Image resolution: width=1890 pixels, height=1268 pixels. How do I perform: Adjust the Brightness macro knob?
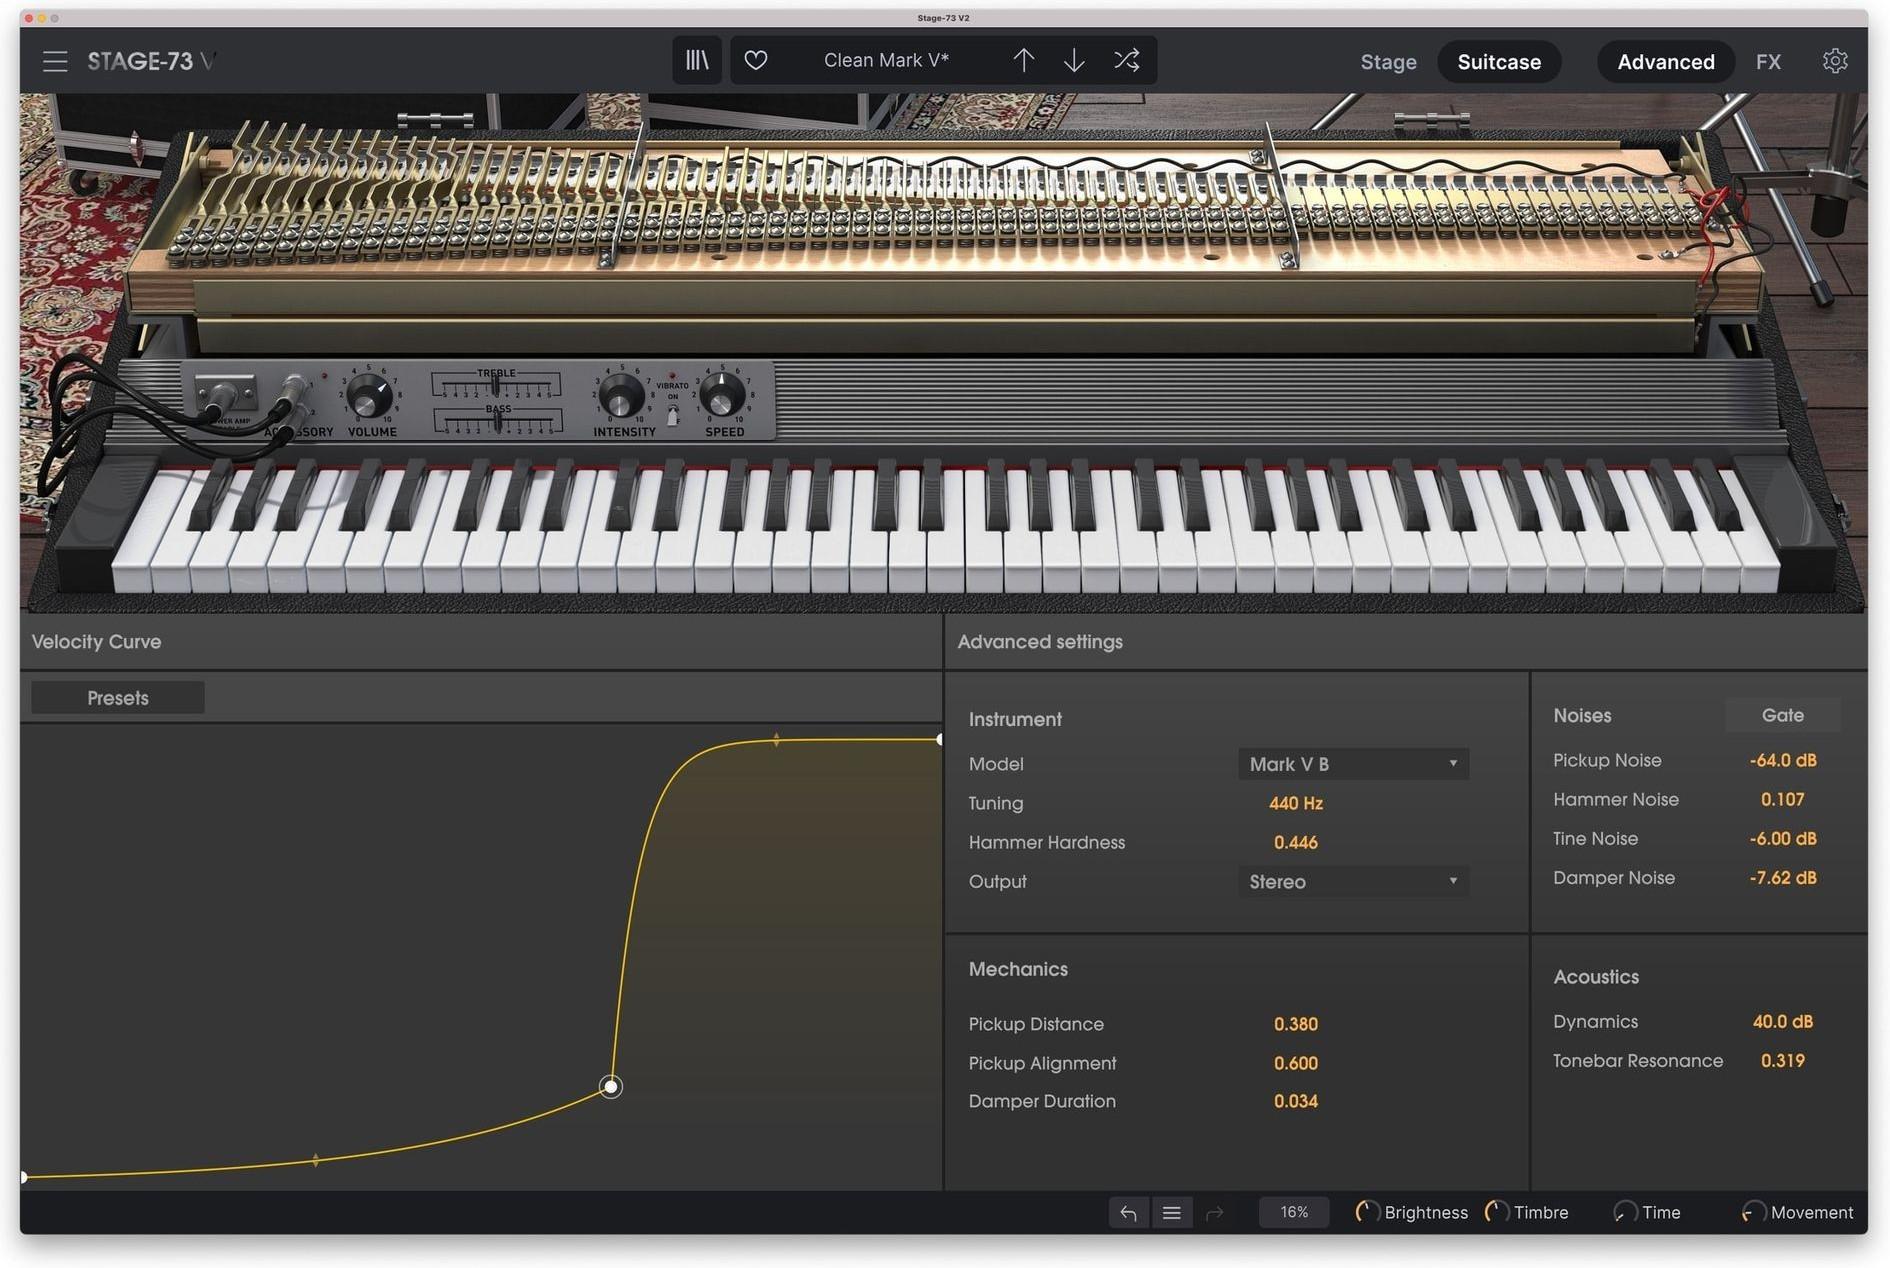[x=1367, y=1212]
